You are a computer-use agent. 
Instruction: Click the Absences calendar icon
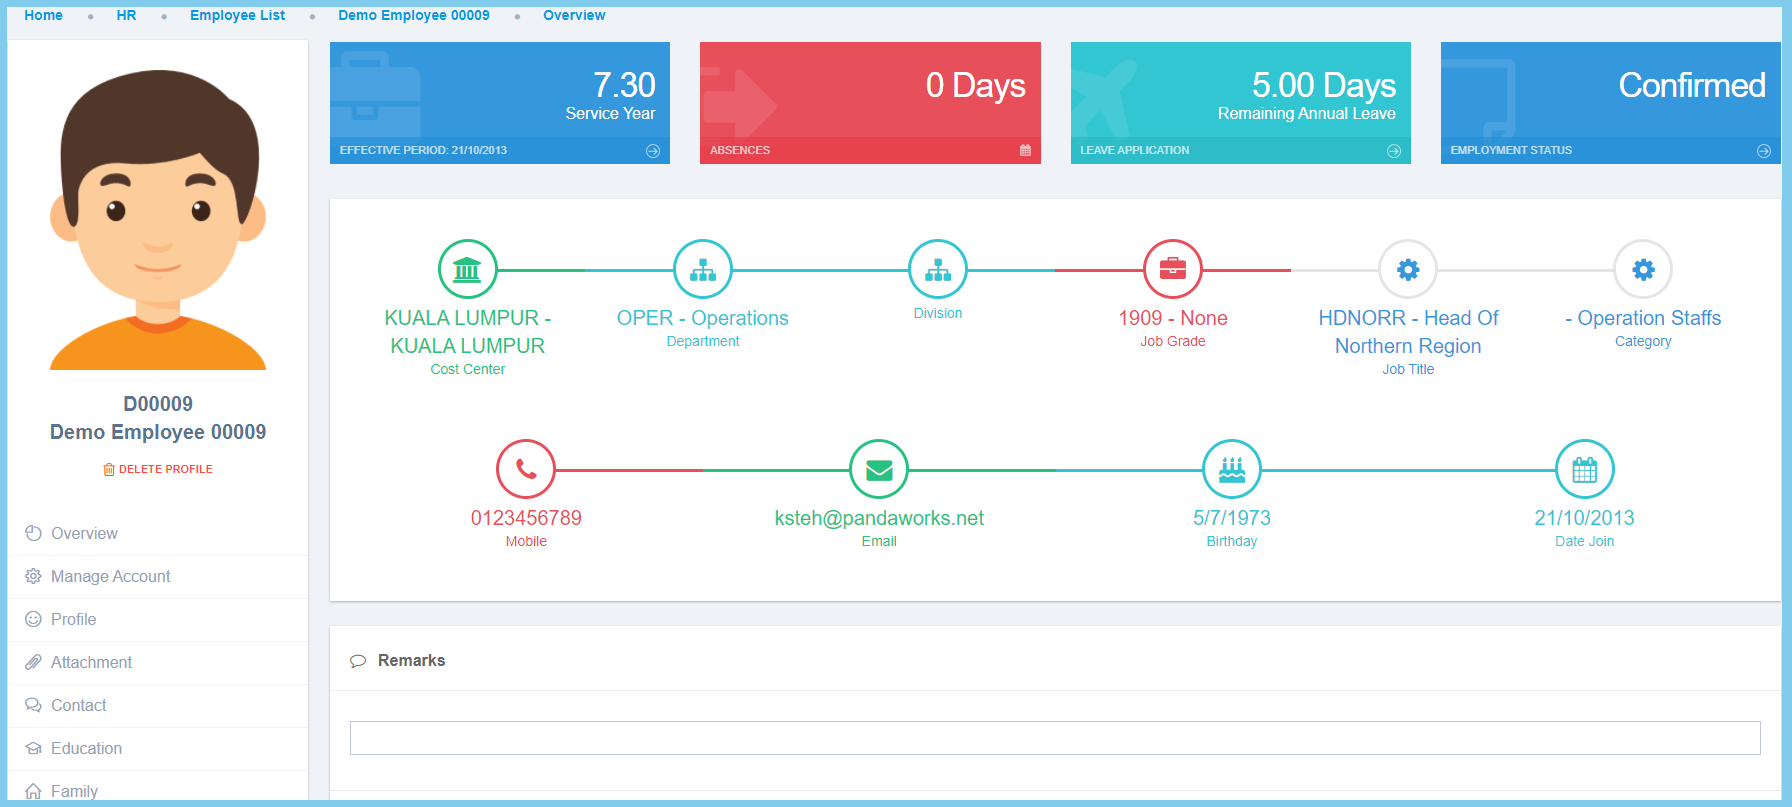(1025, 151)
